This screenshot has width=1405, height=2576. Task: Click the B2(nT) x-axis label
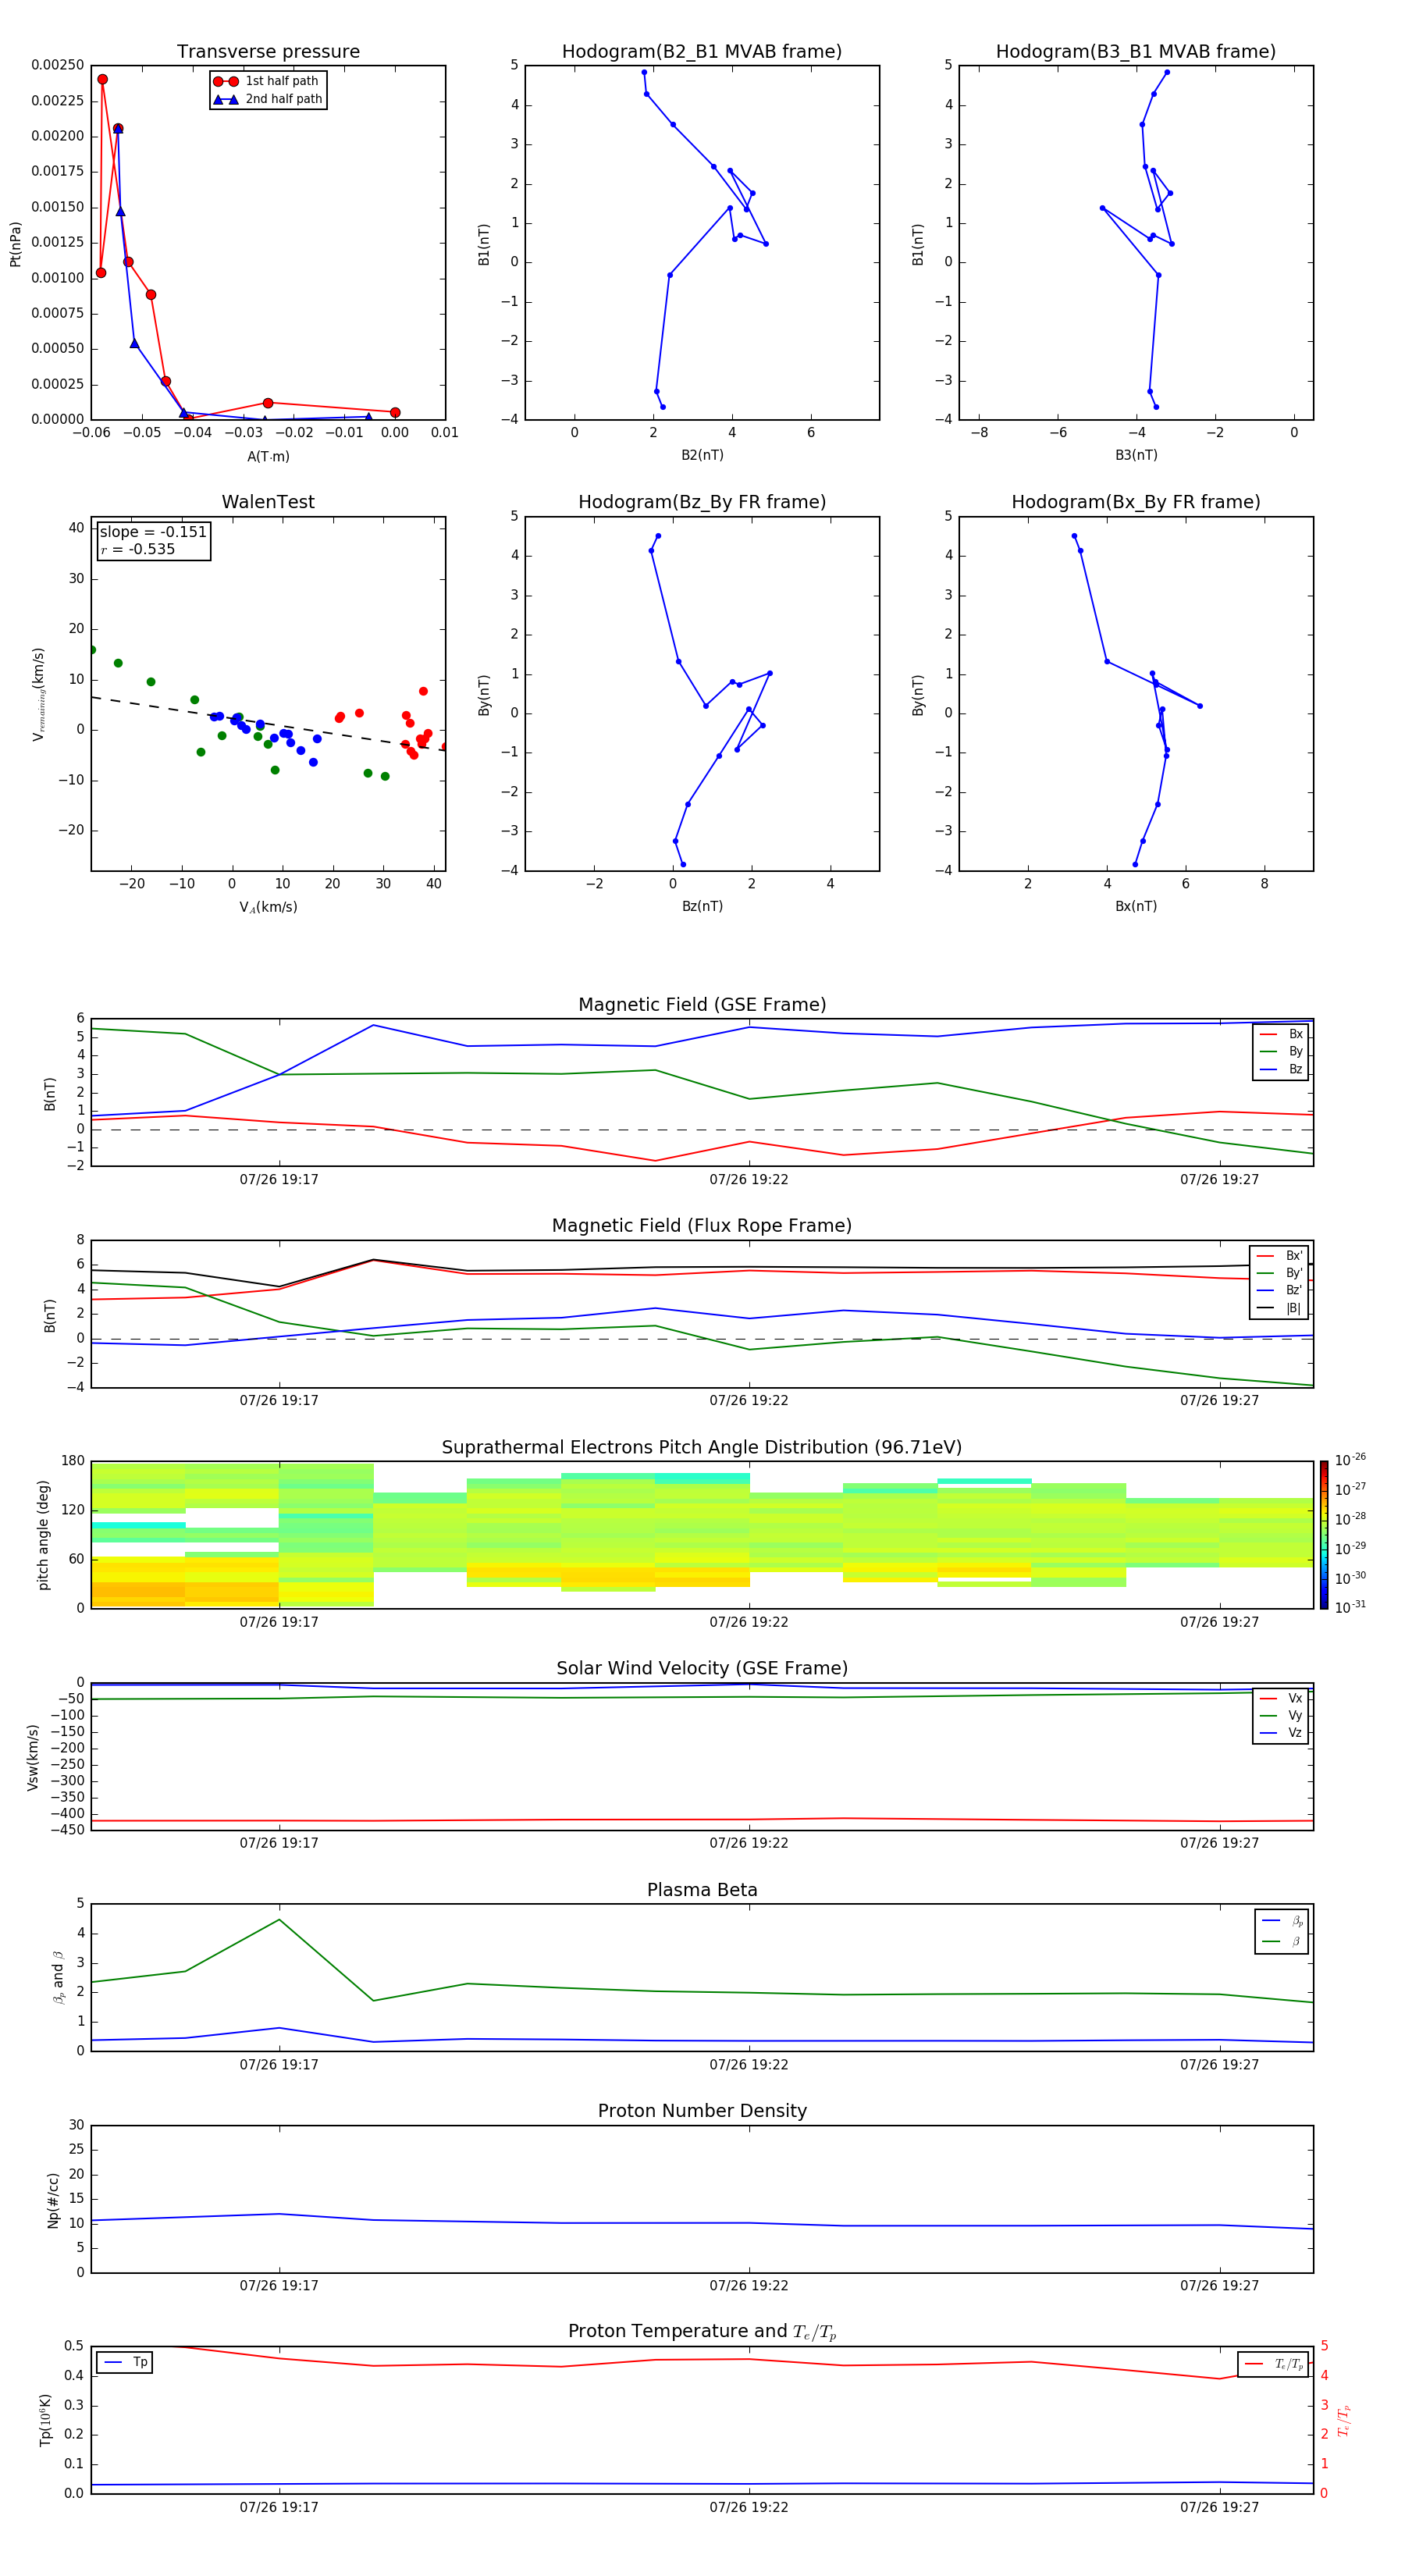coord(702,455)
